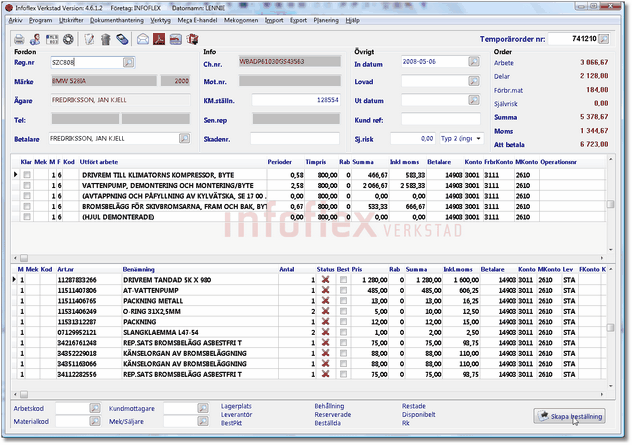
Task: Open the tire wheel icon in toolbar
Action: tap(69, 39)
